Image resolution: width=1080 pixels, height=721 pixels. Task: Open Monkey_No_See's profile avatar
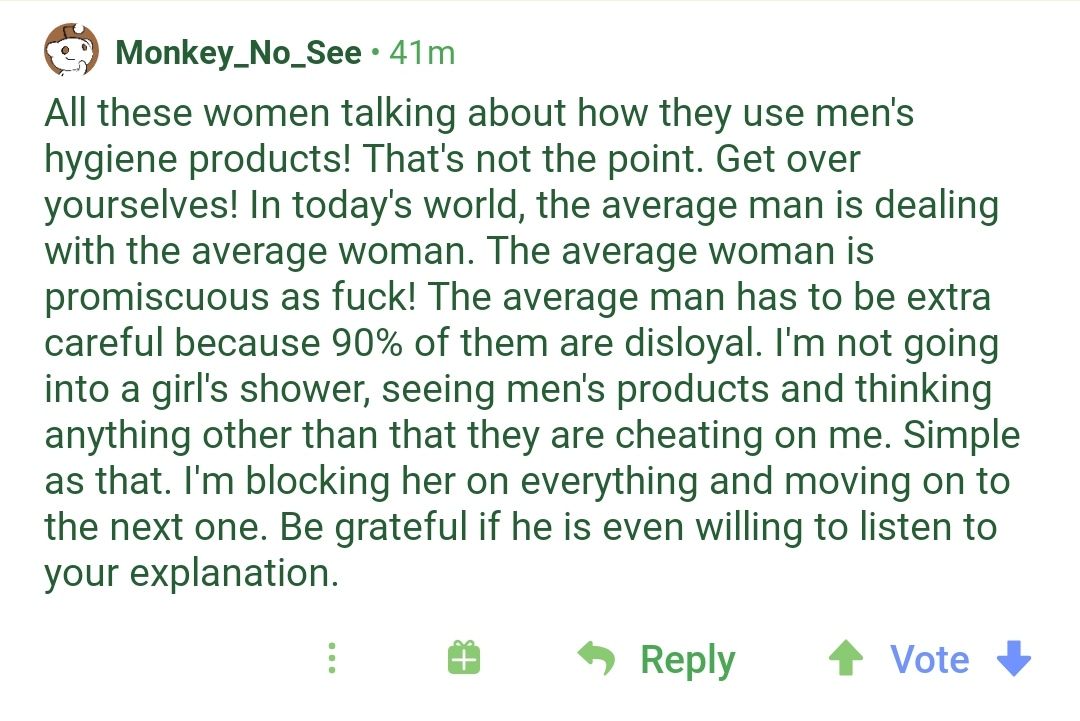(70, 47)
